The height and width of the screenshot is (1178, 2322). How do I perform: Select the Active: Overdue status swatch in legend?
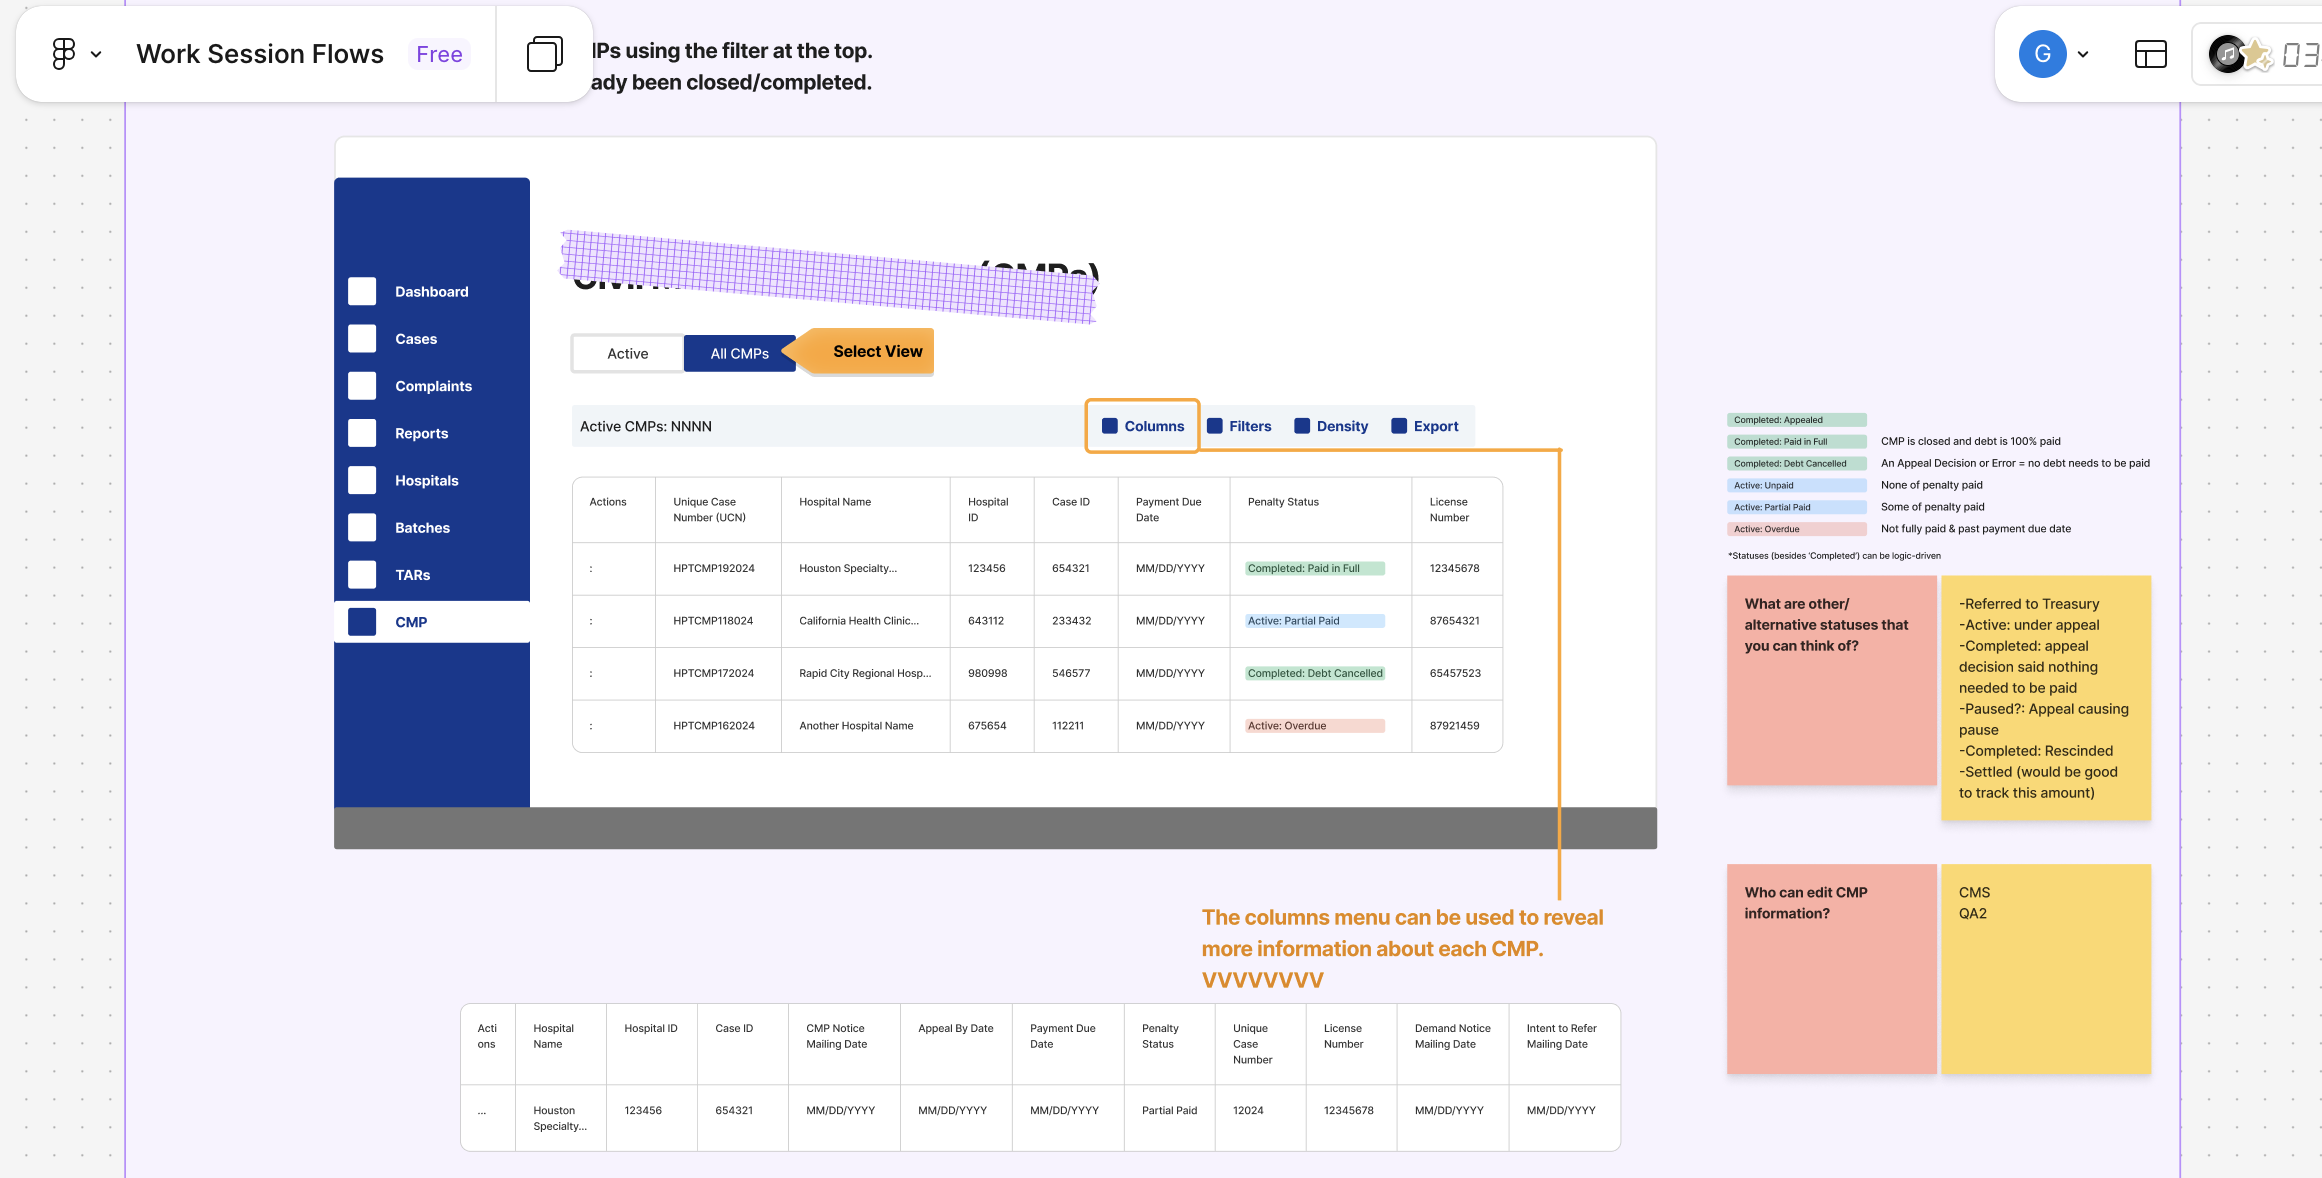point(1795,529)
